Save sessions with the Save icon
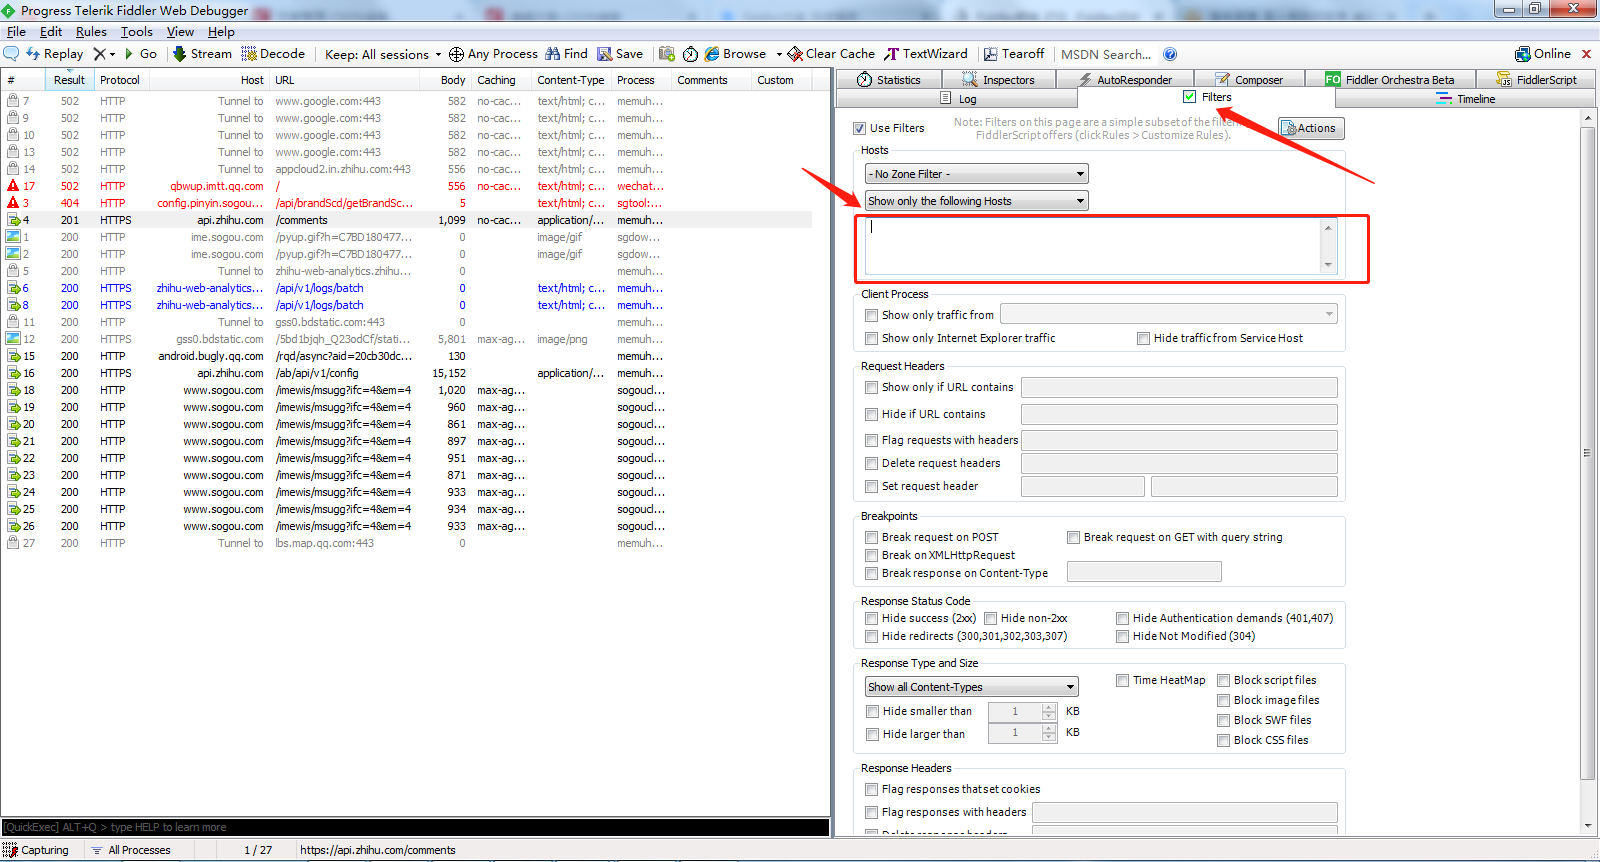 (x=620, y=54)
